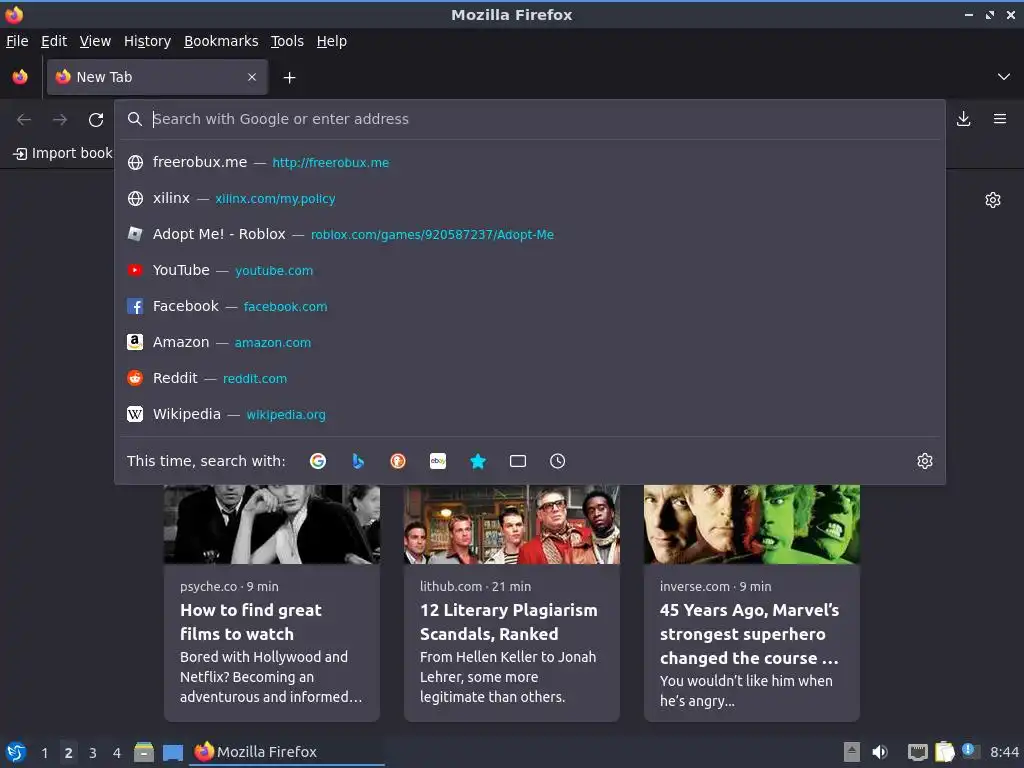Search this time with Google icon
This screenshot has width=1024, height=768.
tap(318, 461)
